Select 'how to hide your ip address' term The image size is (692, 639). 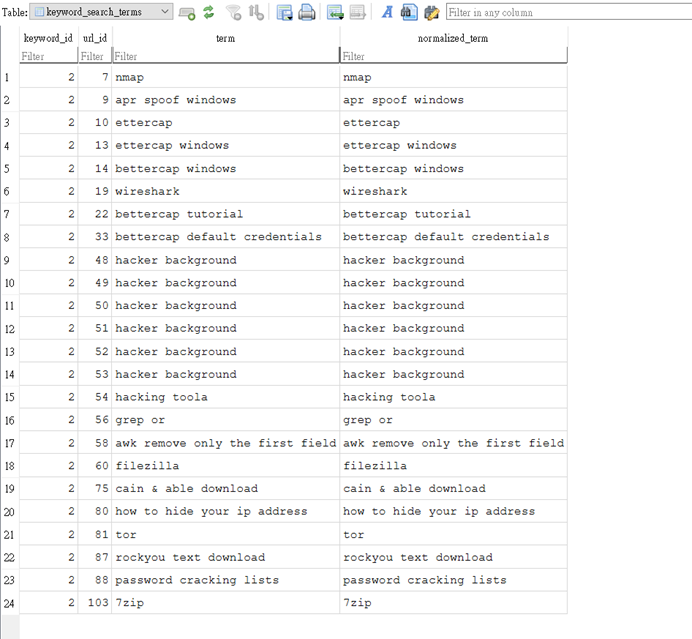226,511
